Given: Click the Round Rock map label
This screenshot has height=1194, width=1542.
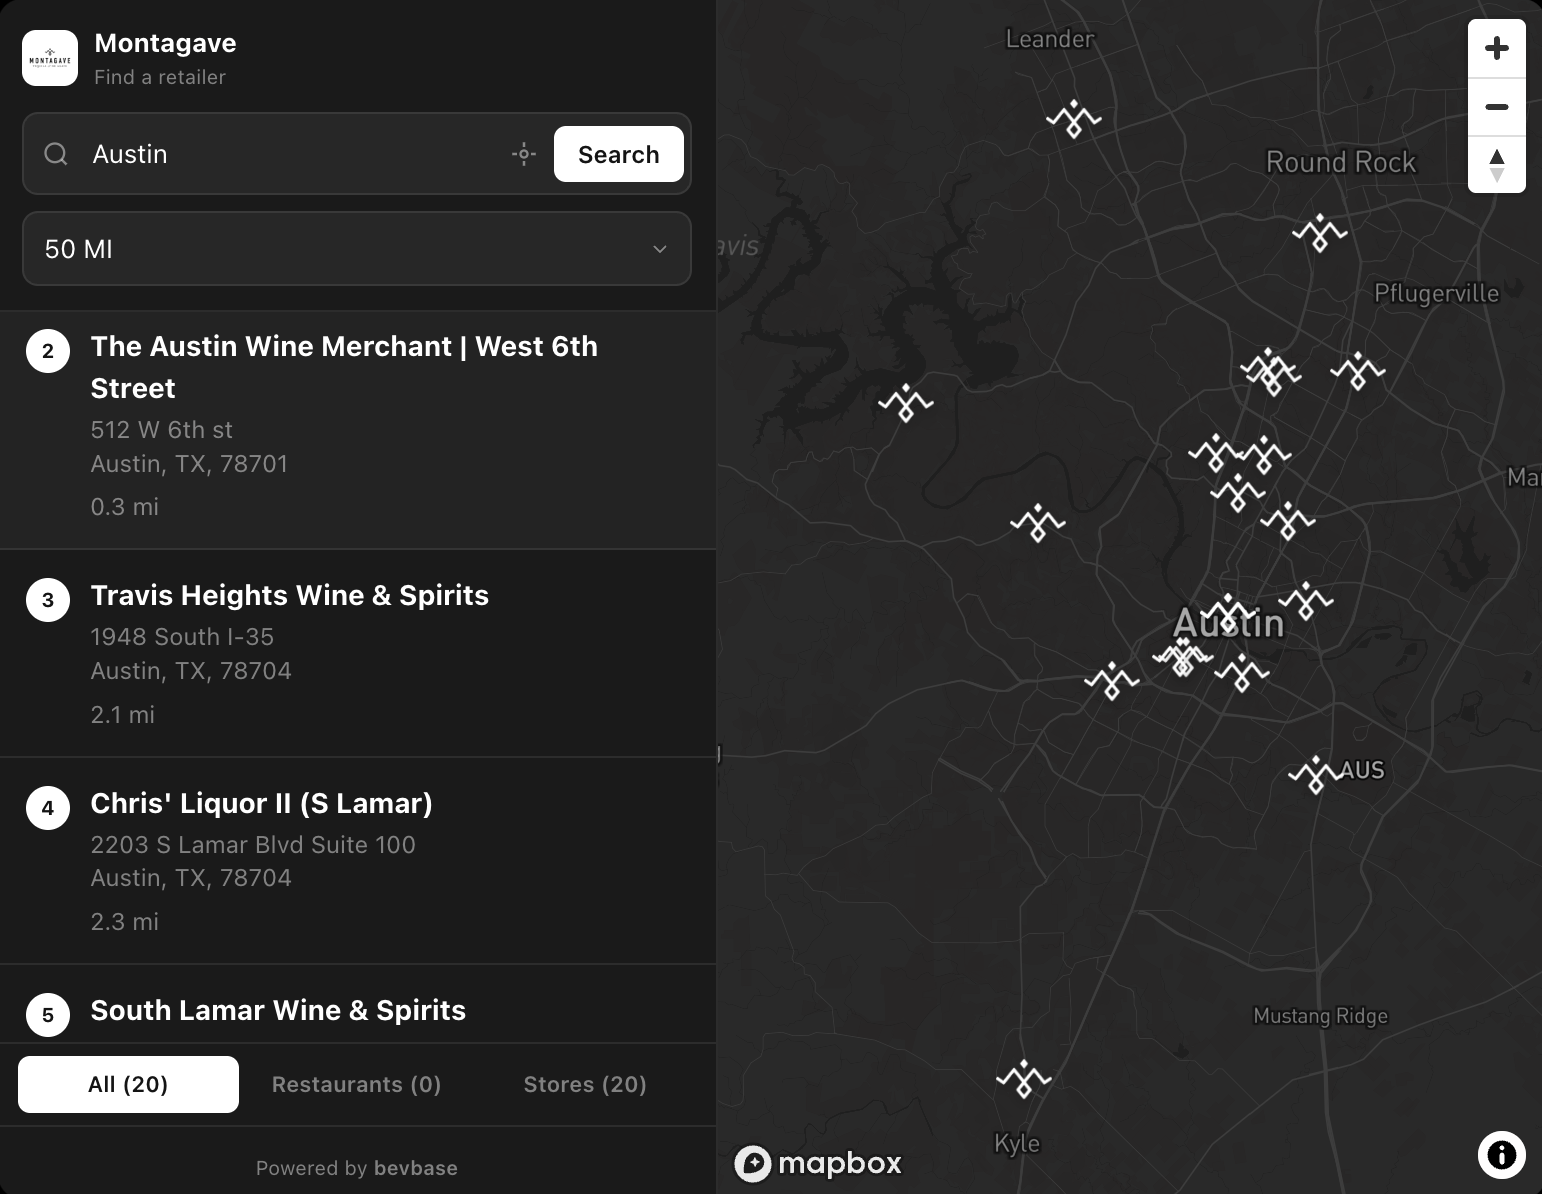Looking at the screenshot, I should click(x=1341, y=162).
